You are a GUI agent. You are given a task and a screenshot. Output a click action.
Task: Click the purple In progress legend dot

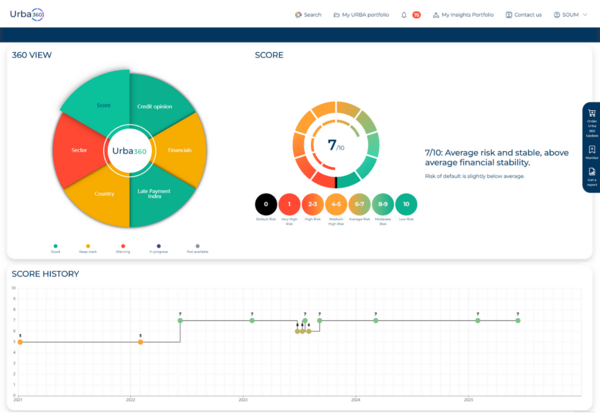click(x=159, y=246)
